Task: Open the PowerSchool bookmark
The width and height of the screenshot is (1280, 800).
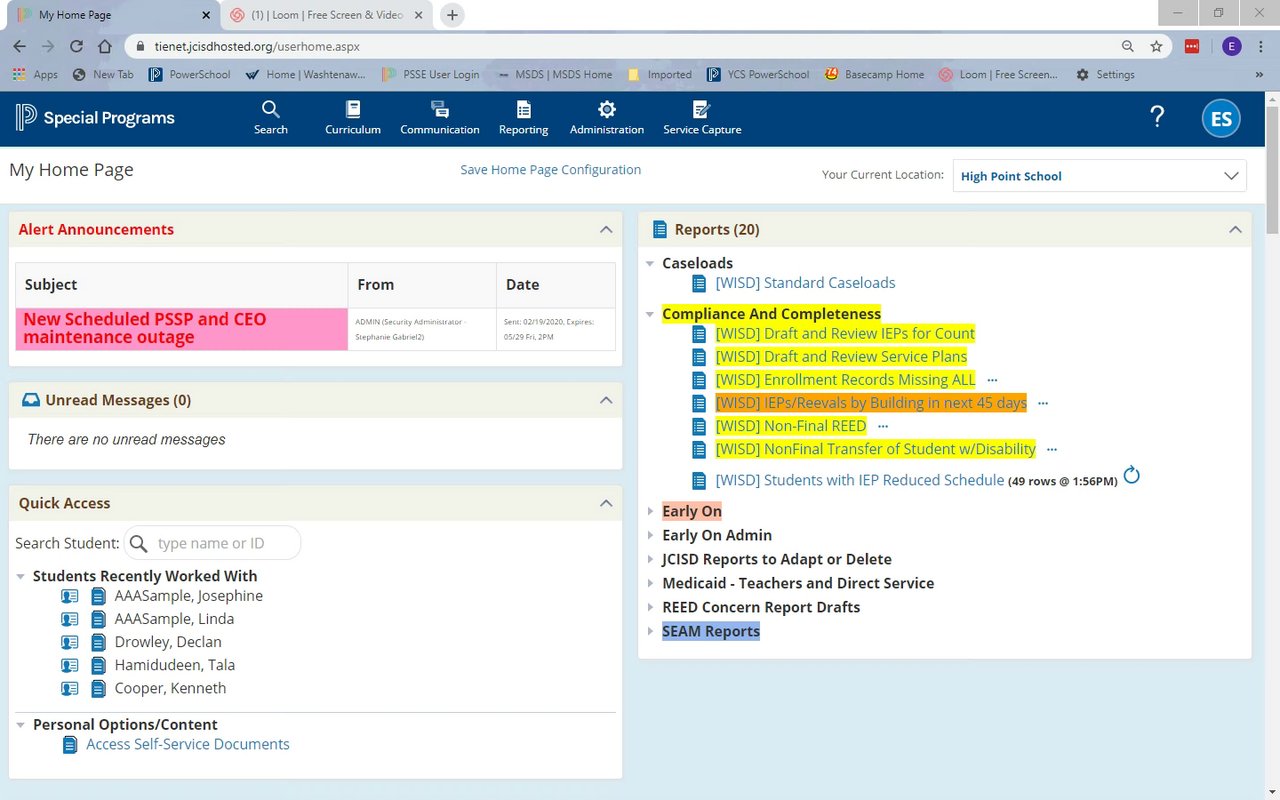Action: (190, 74)
